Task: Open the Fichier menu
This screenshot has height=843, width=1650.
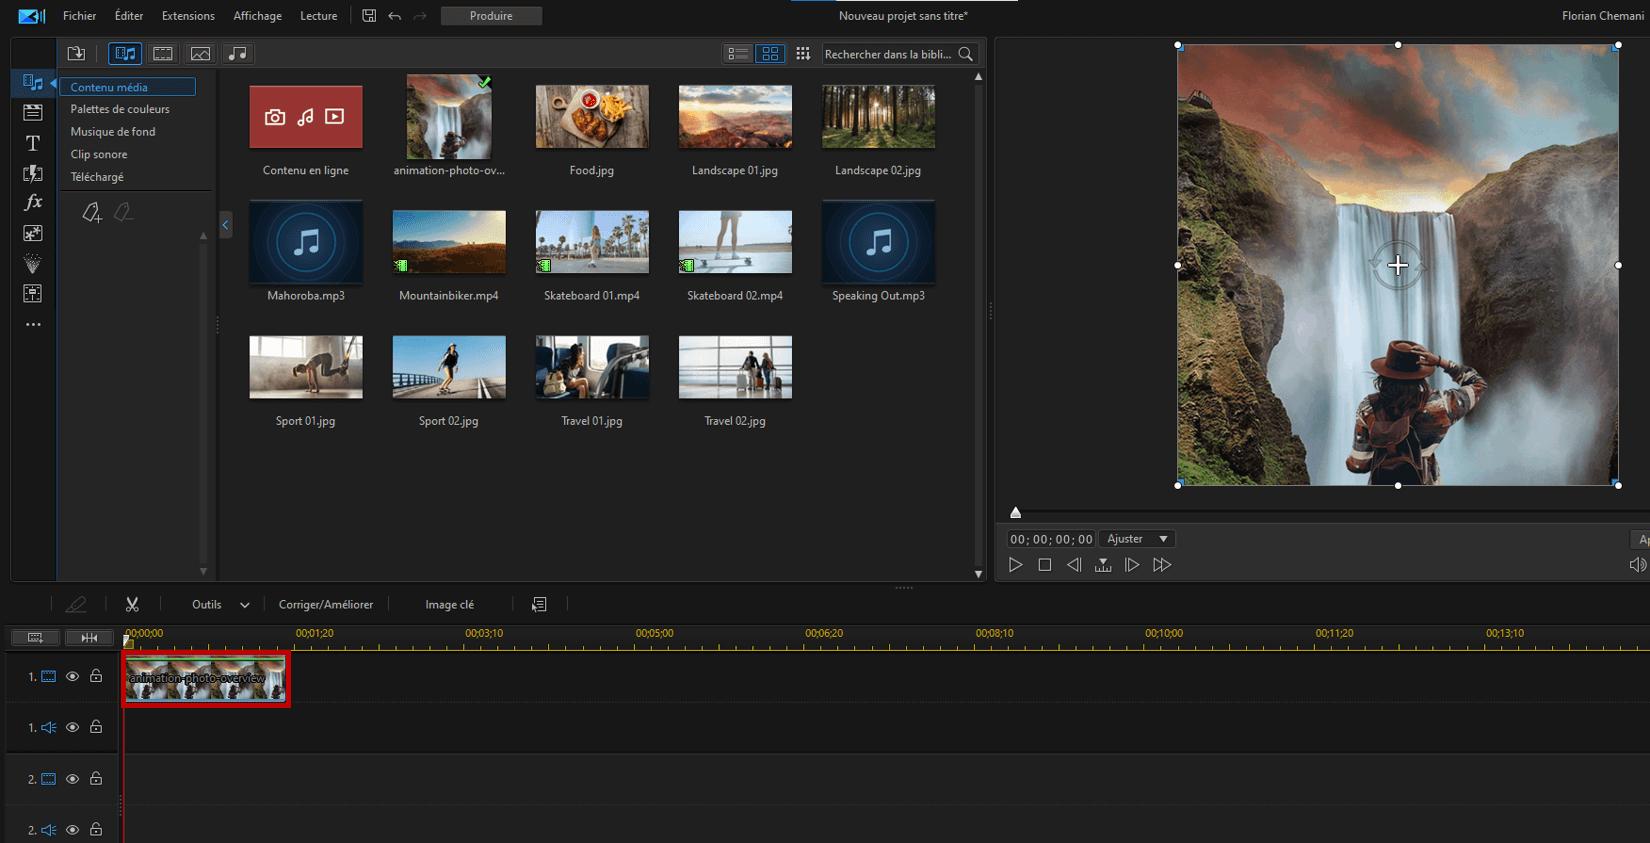Action: tap(80, 16)
